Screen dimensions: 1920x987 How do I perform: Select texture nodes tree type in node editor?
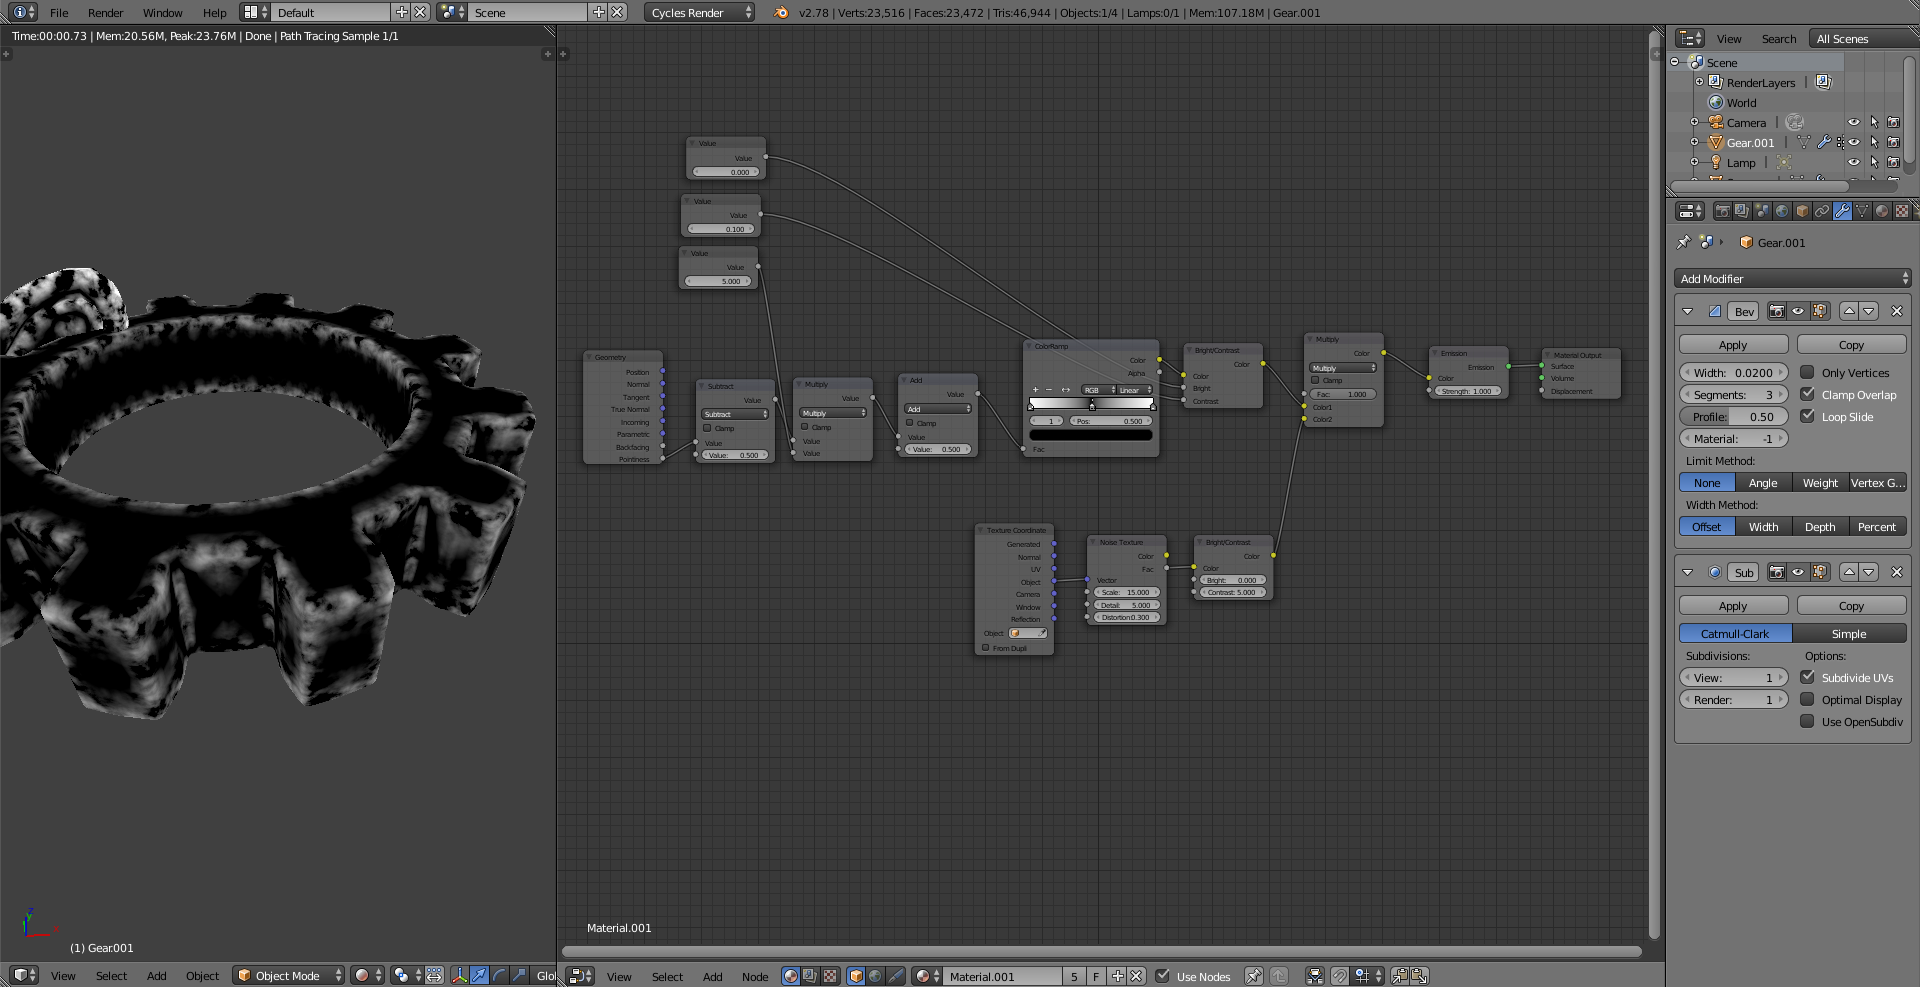pos(830,976)
